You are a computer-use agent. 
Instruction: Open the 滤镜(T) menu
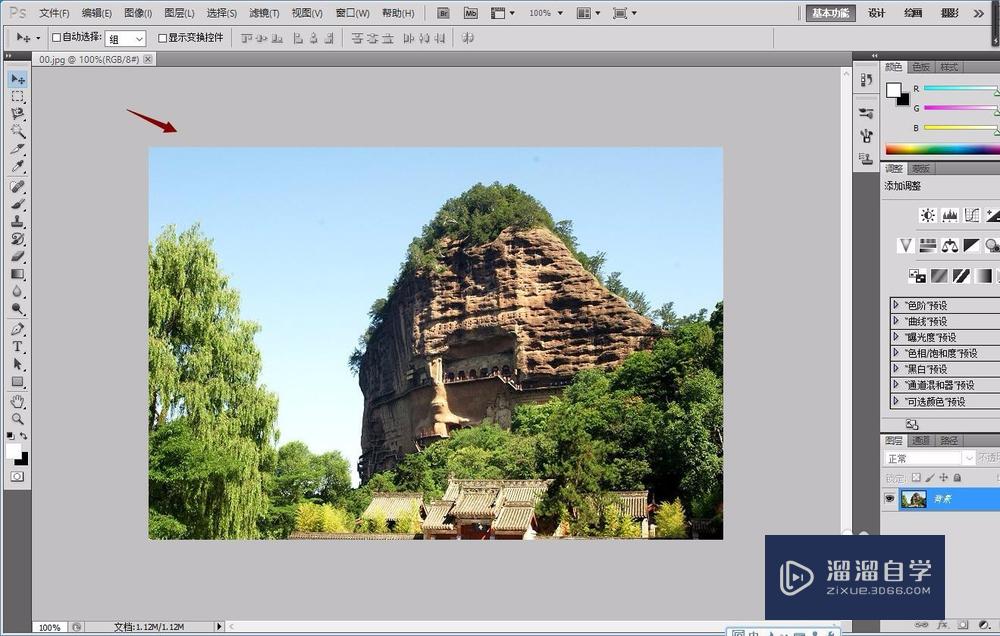(x=264, y=13)
